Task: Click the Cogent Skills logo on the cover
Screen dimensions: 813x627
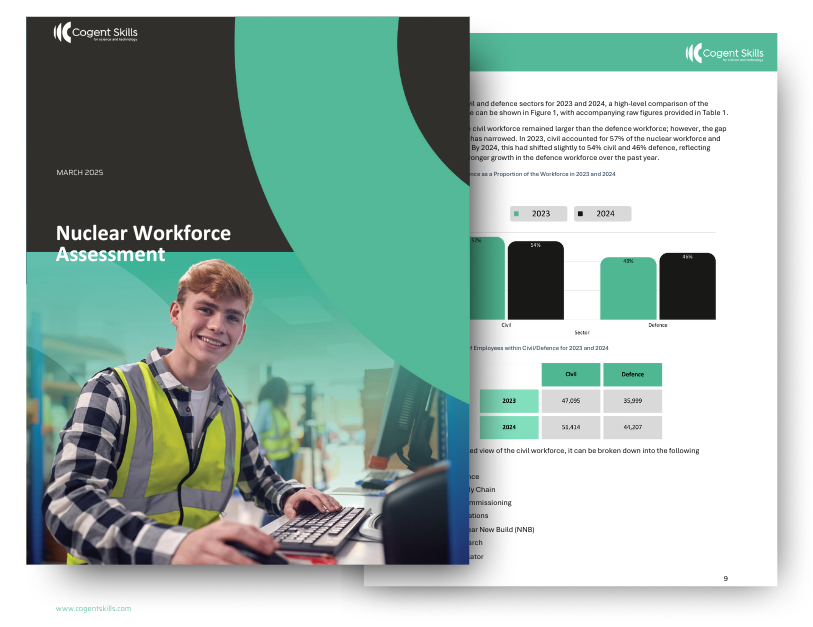Action: tap(95, 32)
